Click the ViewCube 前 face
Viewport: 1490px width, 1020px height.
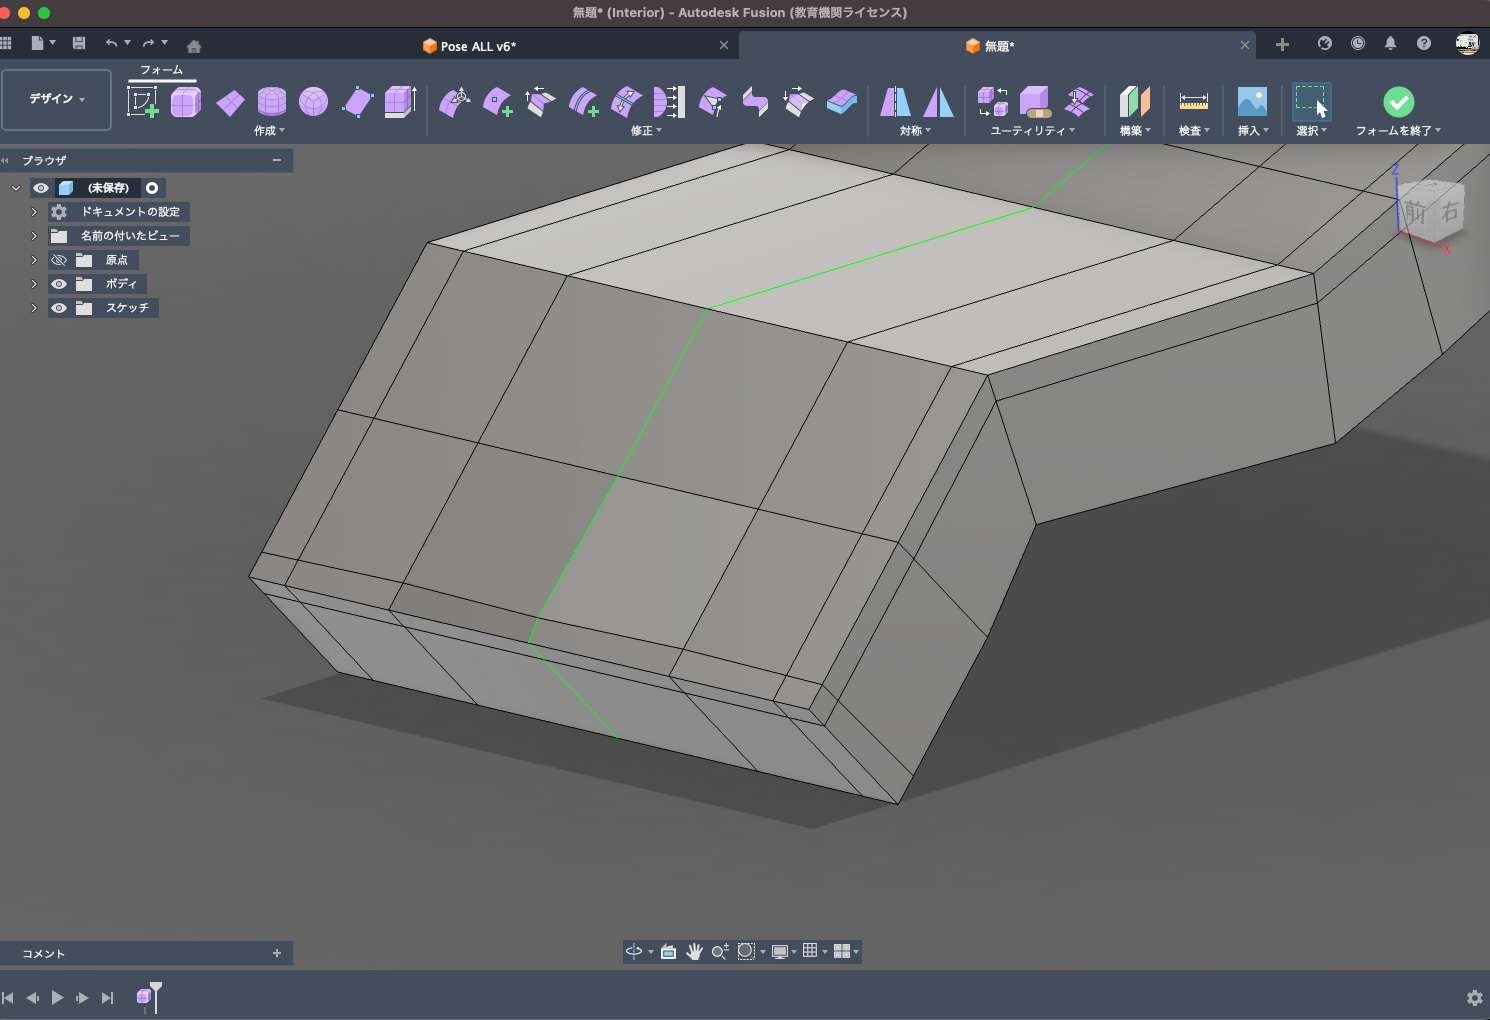point(1415,212)
